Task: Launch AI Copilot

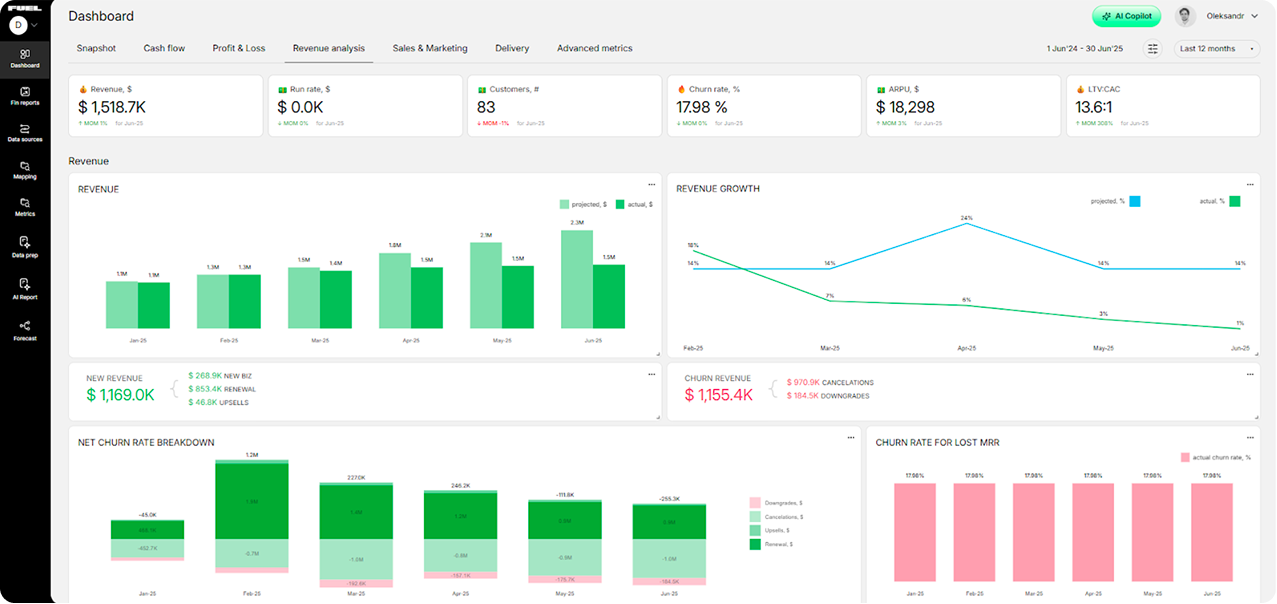Action: (x=1126, y=16)
